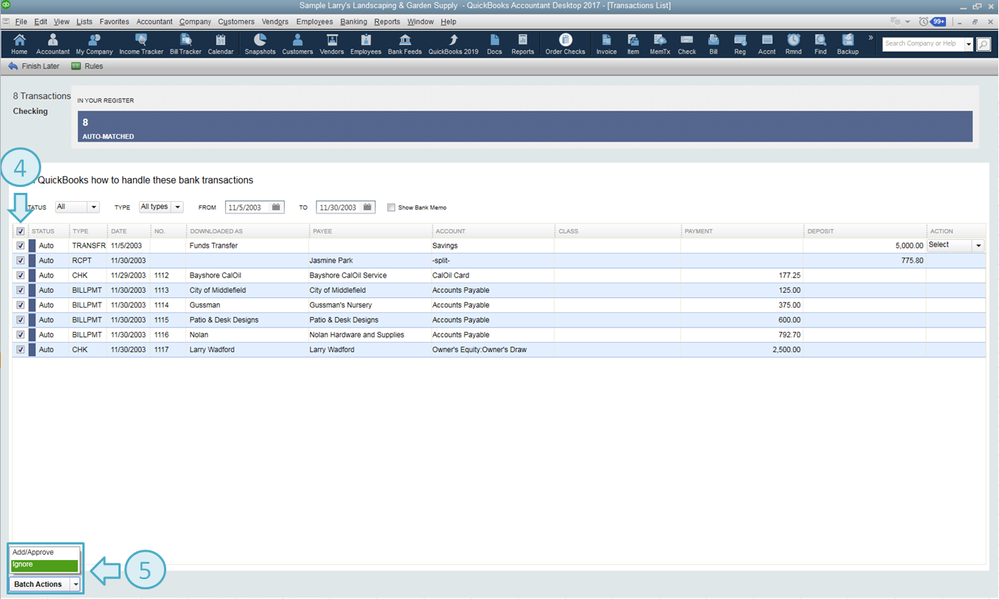Open the Help menu
This screenshot has width=999, height=599.
click(449, 22)
